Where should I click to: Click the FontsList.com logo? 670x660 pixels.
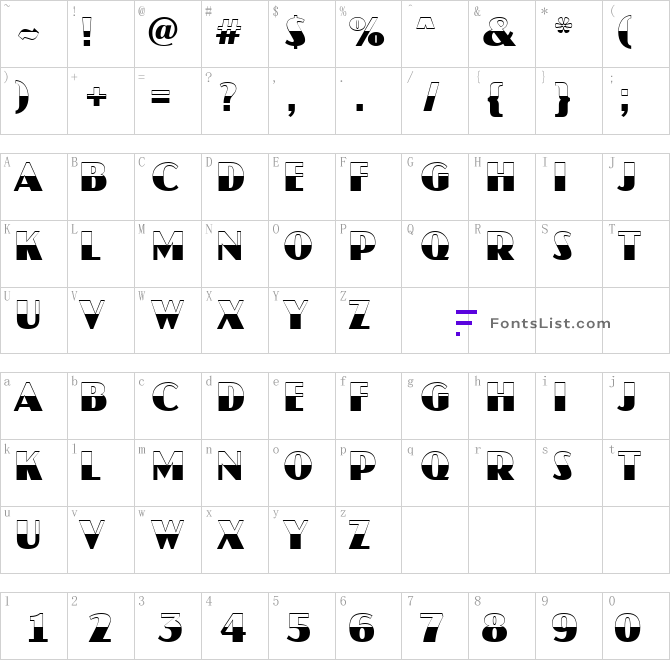pyautogui.click(x=533, y=323)
